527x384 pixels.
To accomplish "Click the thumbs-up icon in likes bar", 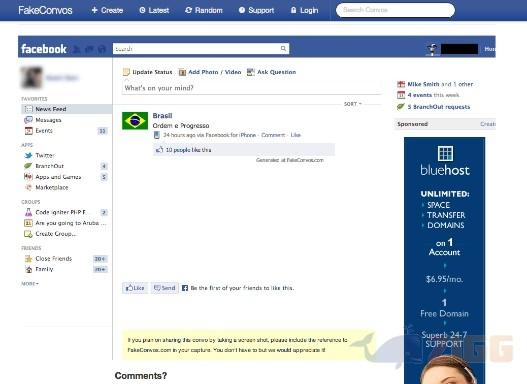I will coord(159,150).
